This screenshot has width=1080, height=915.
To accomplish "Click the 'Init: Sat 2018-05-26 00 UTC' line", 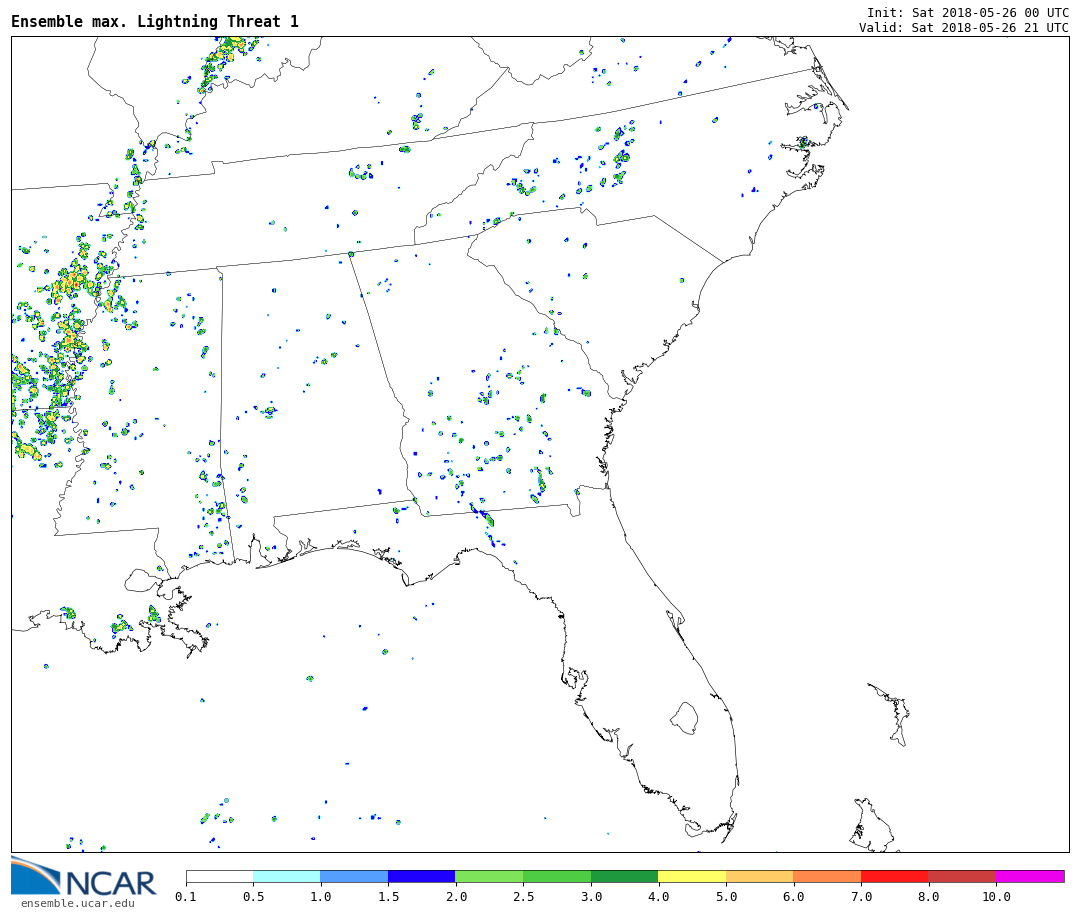I will 968,12.
